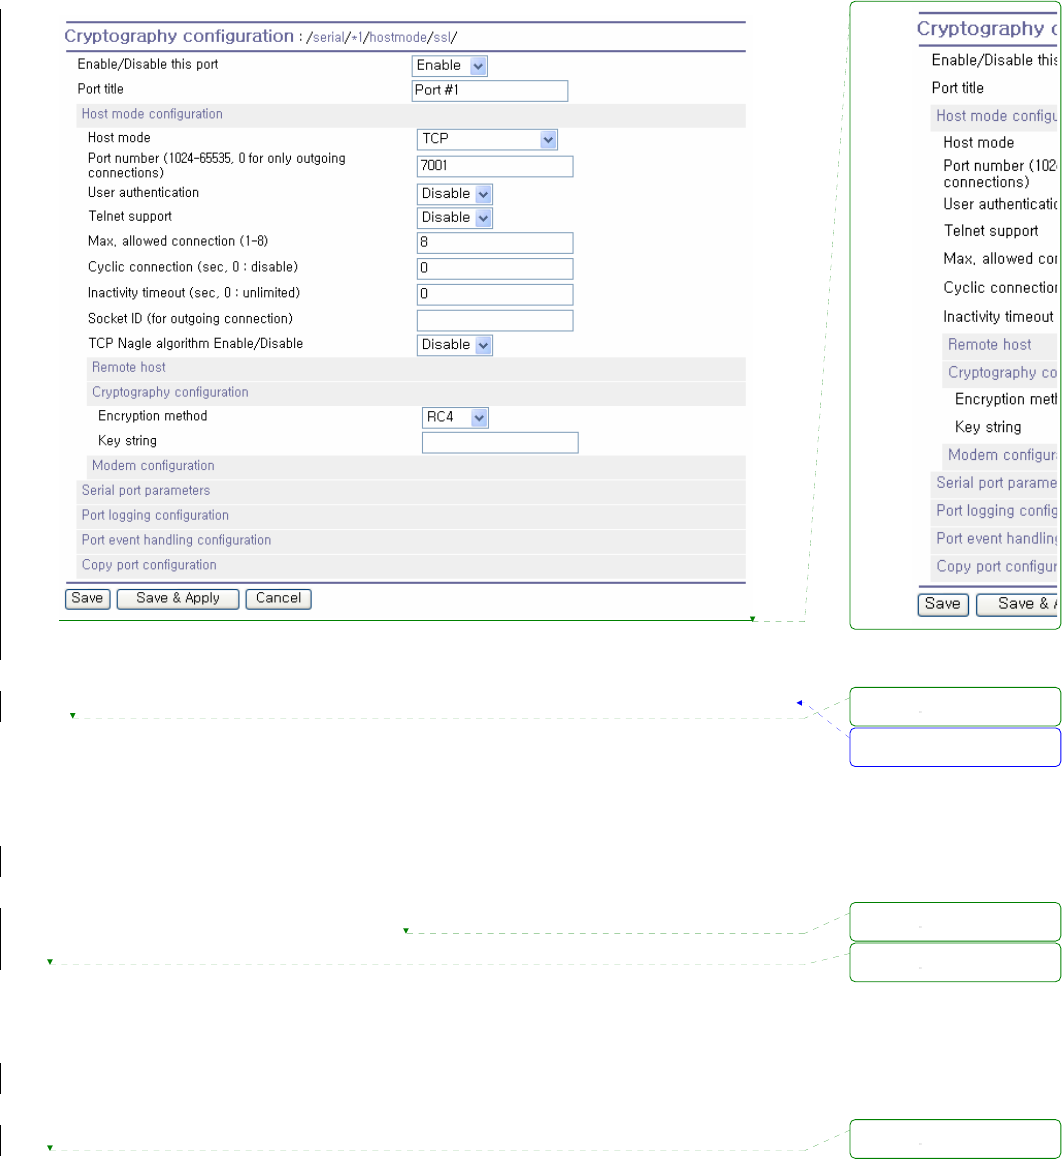1062x1159 pixels.
Task: Follow the *1 breadcrumb link
Action: click(356, 38)
